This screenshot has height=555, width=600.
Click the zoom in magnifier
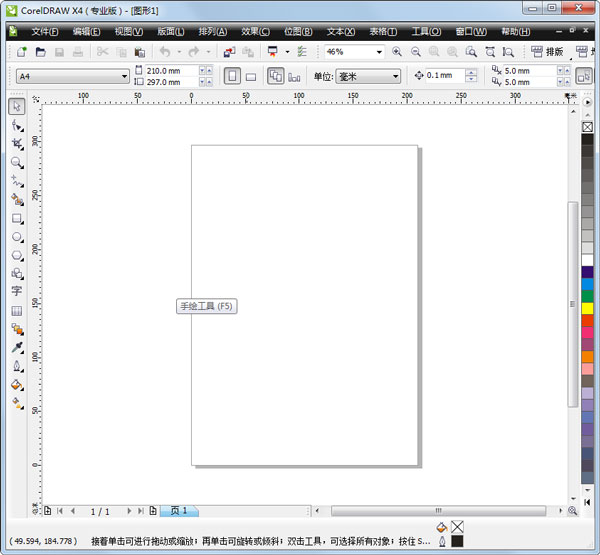tap(397, 52)
